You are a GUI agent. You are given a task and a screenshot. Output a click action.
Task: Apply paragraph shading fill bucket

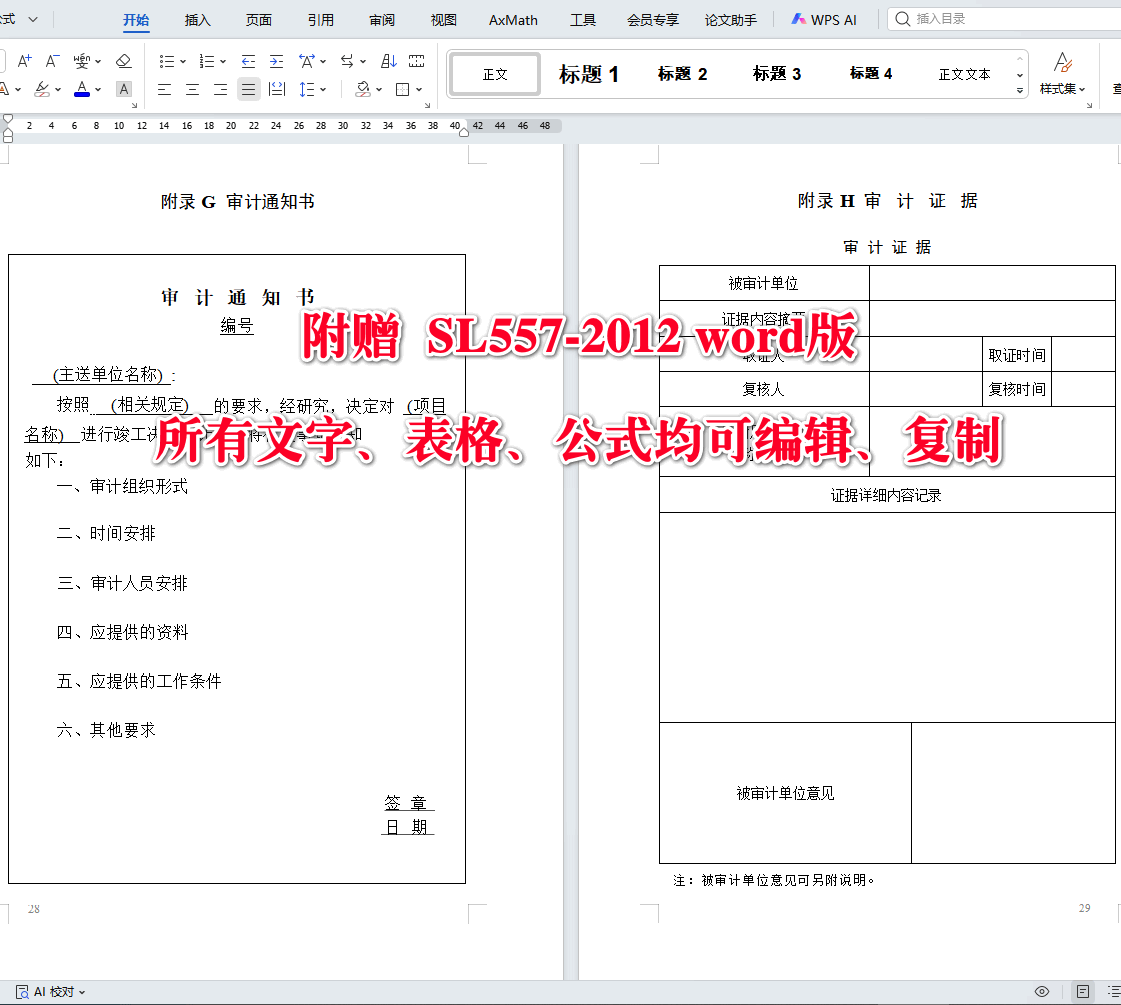(x=363, y=89)
